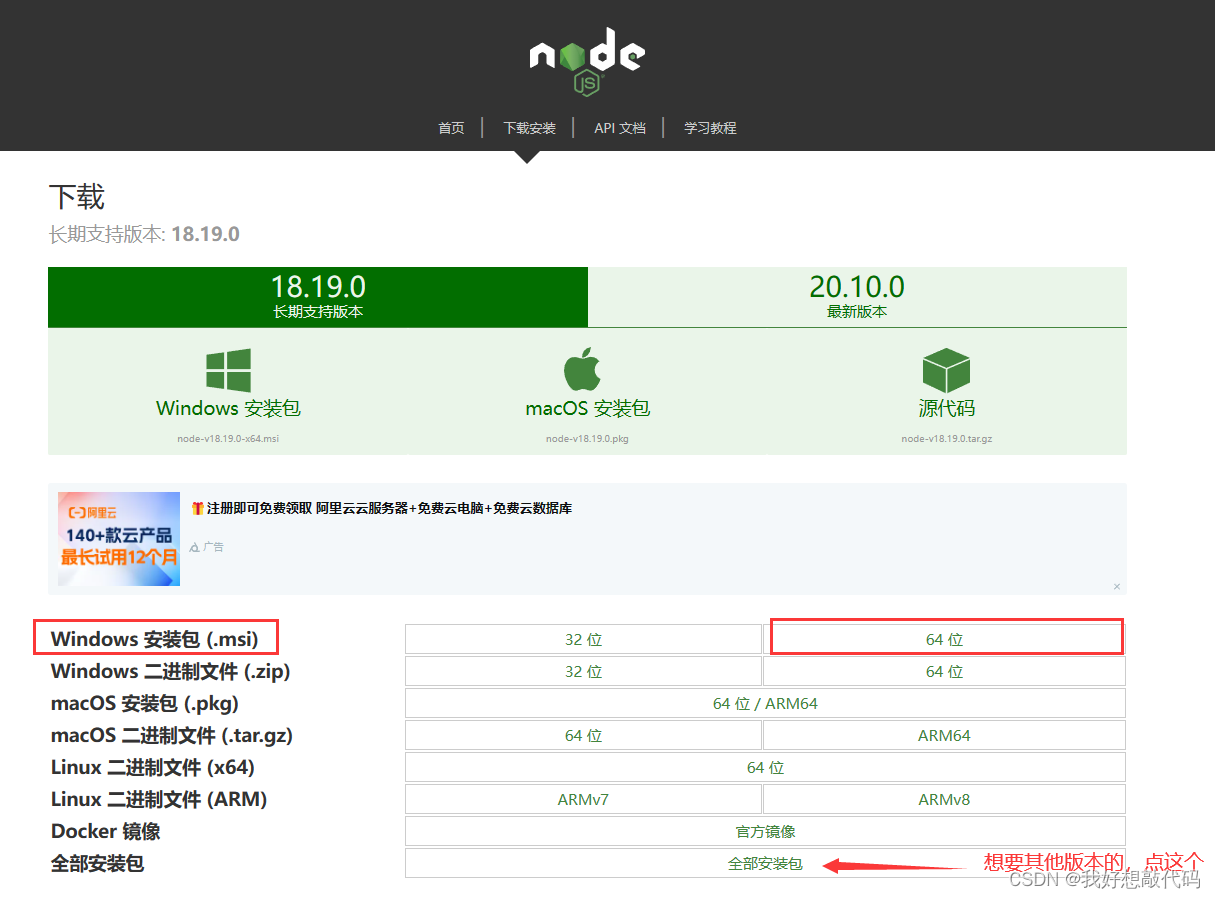Click the Windows logo installer icon
1215x898 pixels.
228,371
